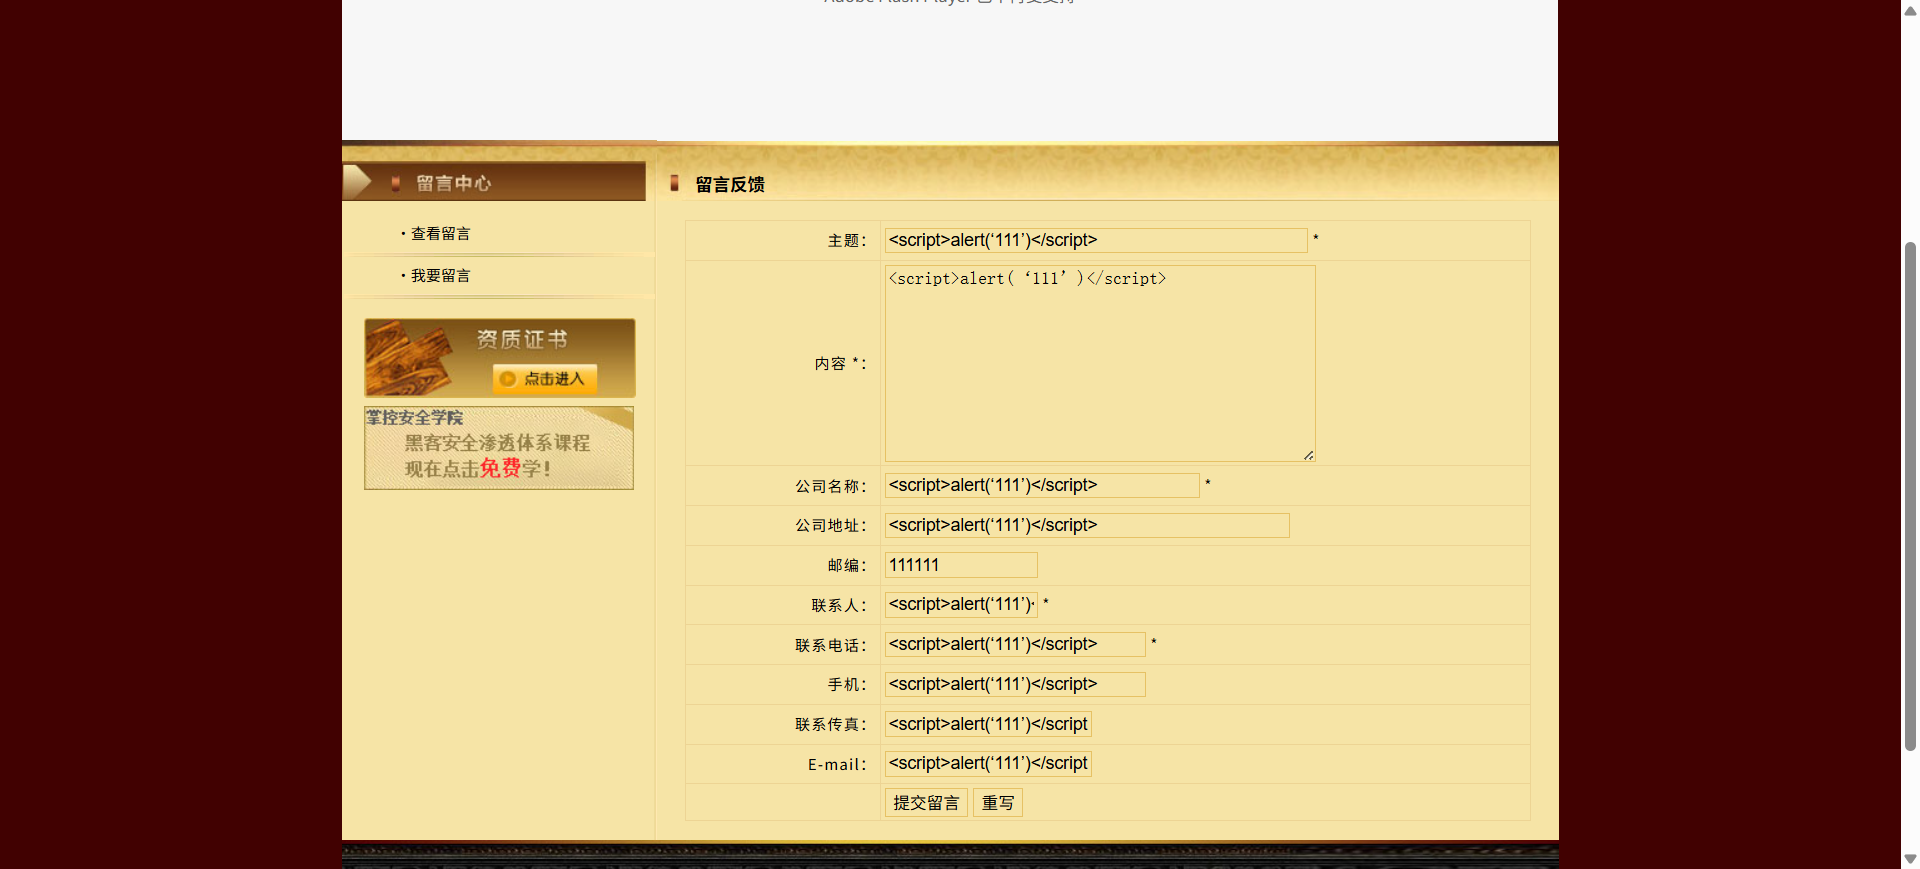Click inside the 内容 text area
The height and width of the screenshot is (869, 1920).
point(1100,363)
